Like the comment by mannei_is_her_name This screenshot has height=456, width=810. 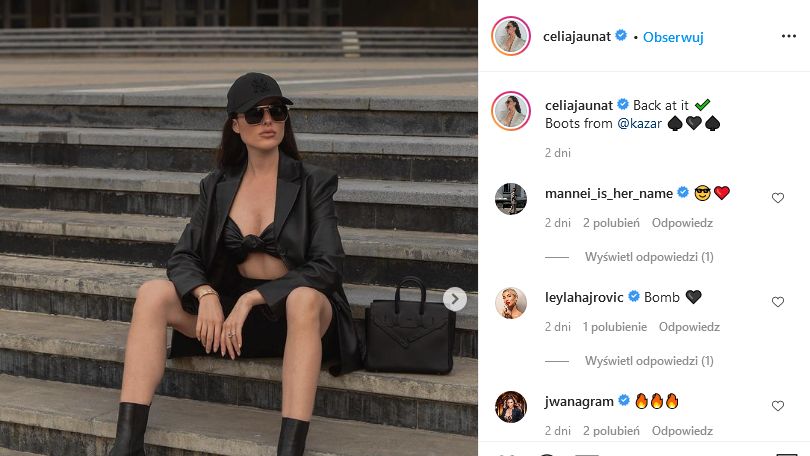[x=777, y=198]
